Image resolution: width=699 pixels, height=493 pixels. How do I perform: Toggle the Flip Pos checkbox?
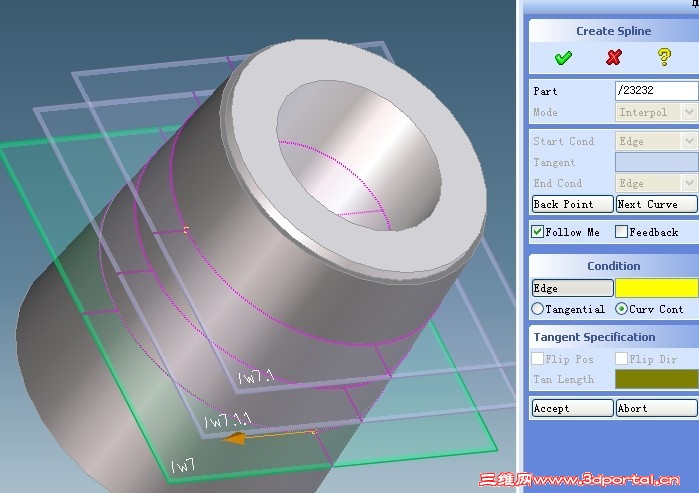point(537,358)
